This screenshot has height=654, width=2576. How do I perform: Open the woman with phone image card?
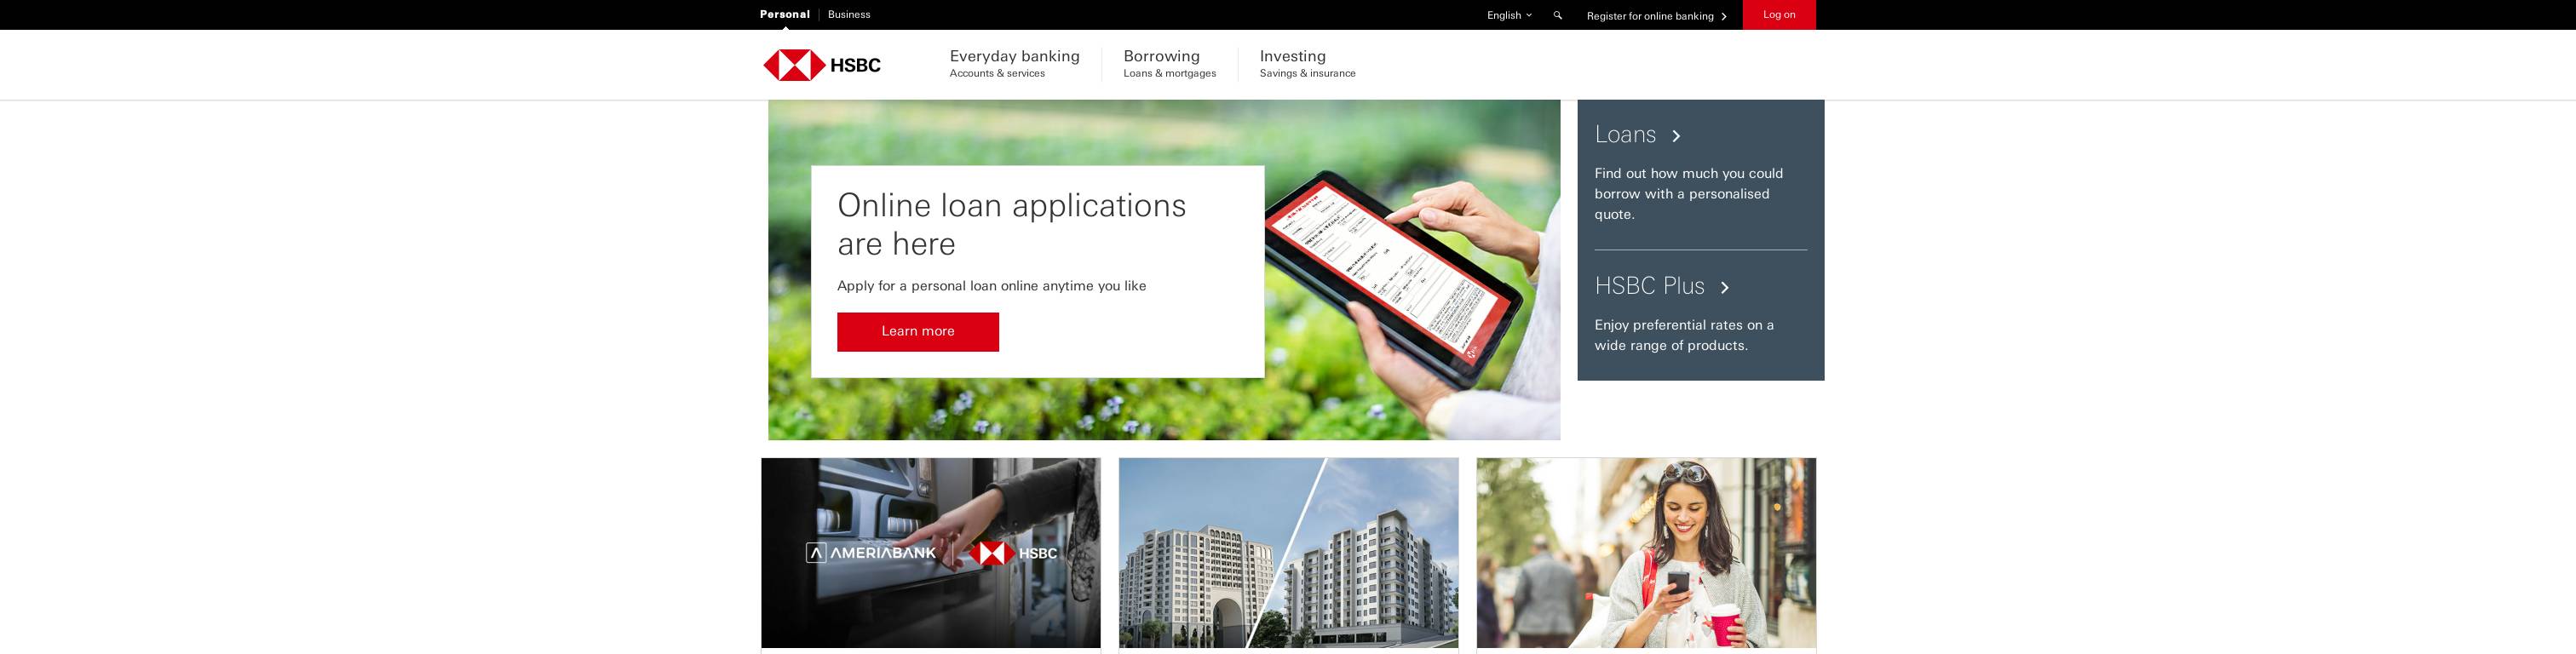coord(1646,553)
